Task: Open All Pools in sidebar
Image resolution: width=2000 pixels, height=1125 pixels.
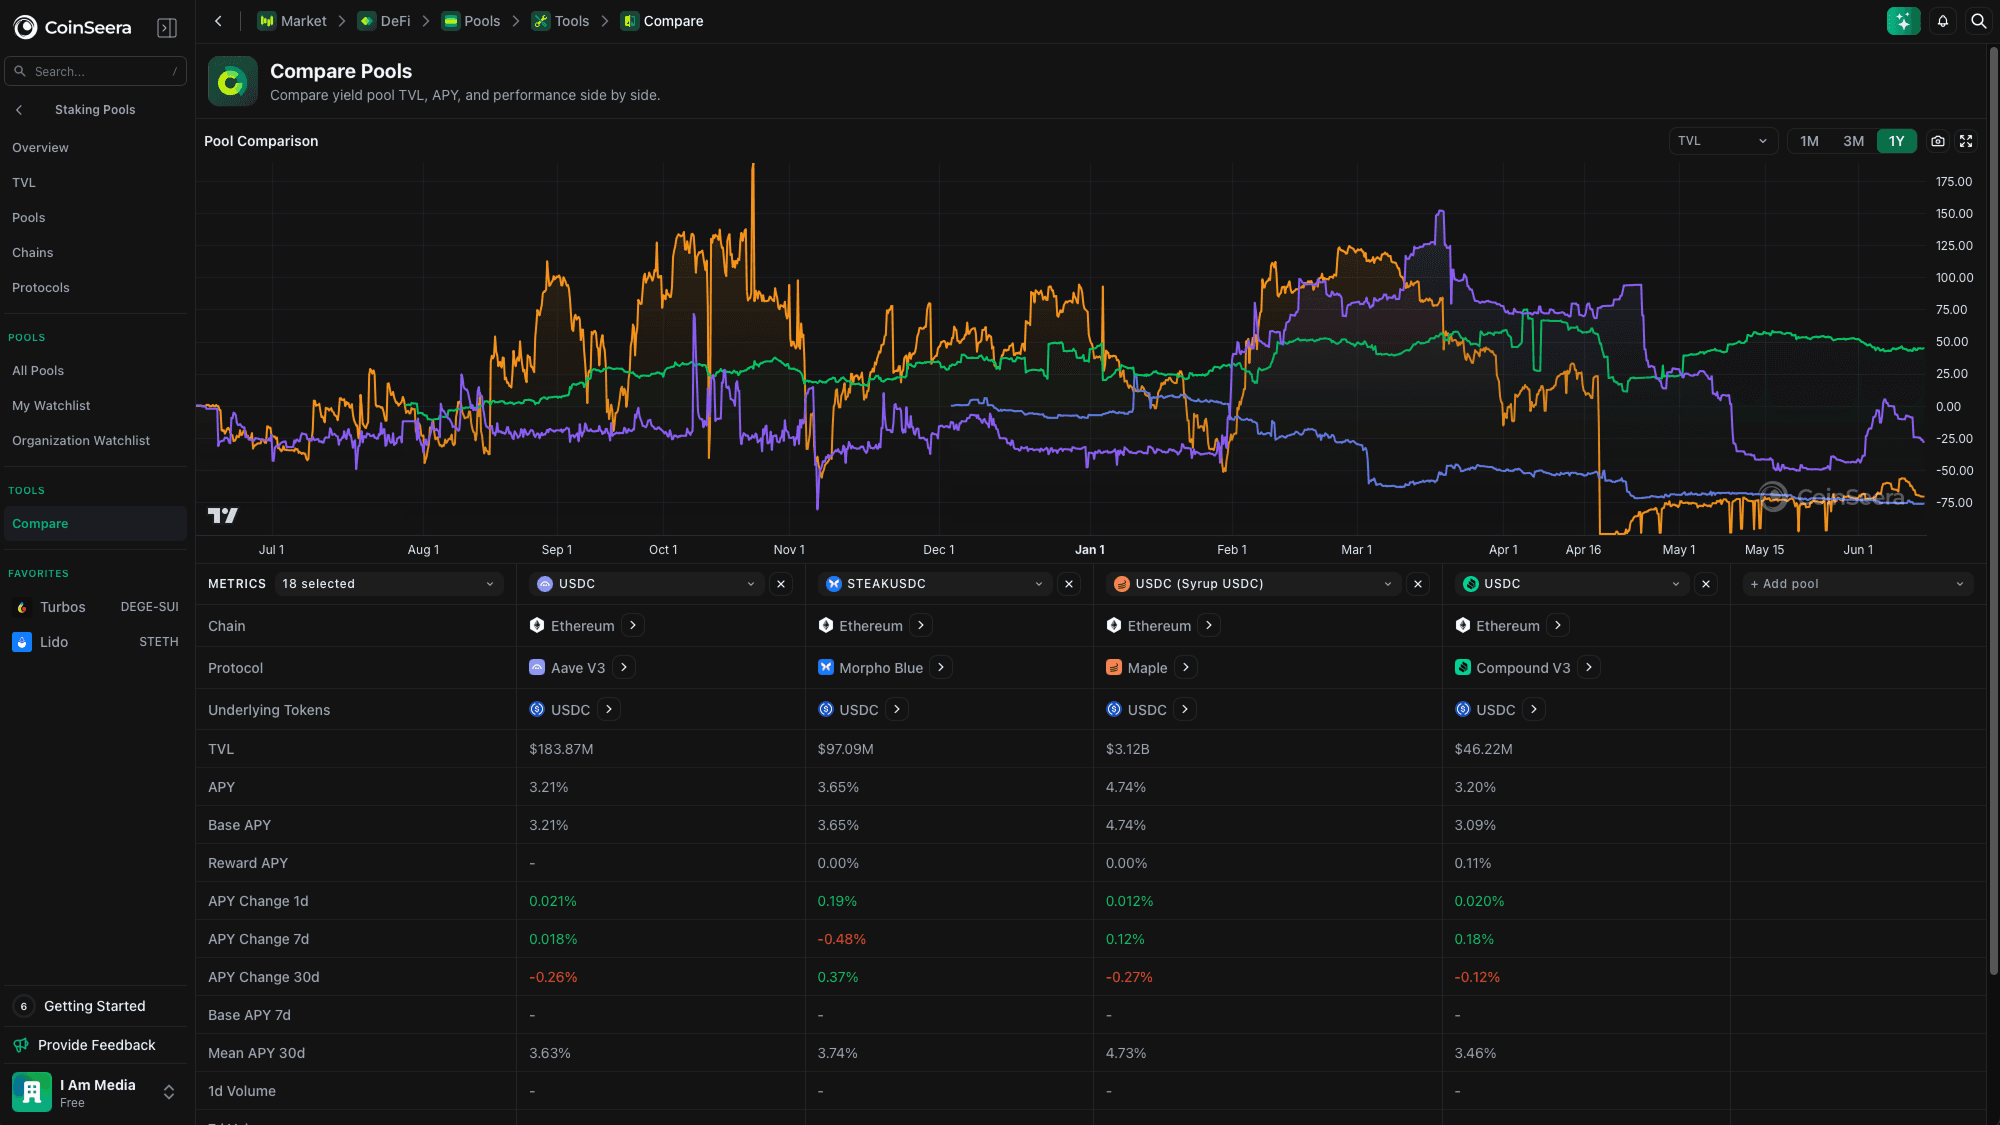Action: [95, 371]
